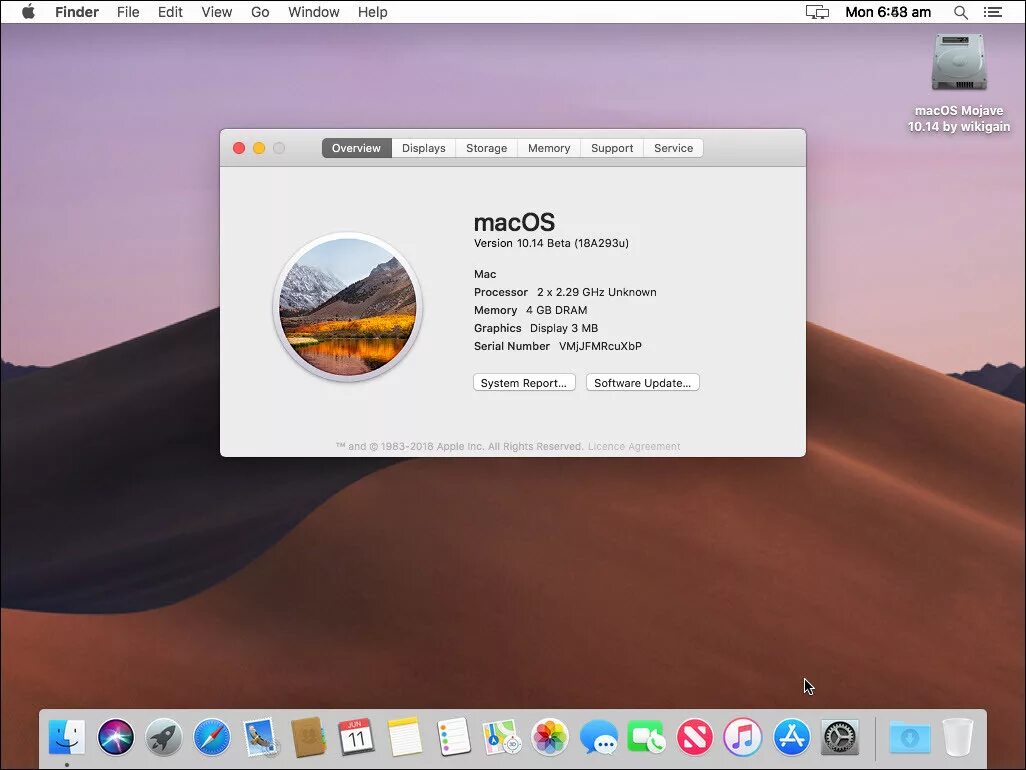
Task: Open System Preferences gear icon in Dock
Action: pyautogui.click(x=840, y=737)
